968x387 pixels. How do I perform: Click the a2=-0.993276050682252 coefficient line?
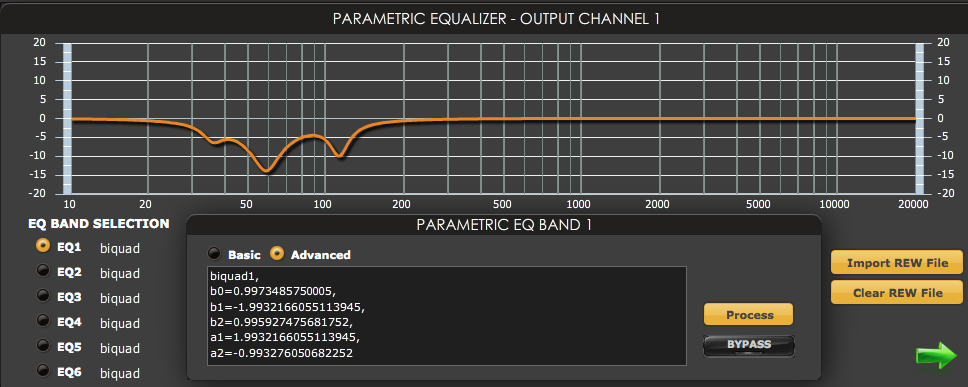282,353
